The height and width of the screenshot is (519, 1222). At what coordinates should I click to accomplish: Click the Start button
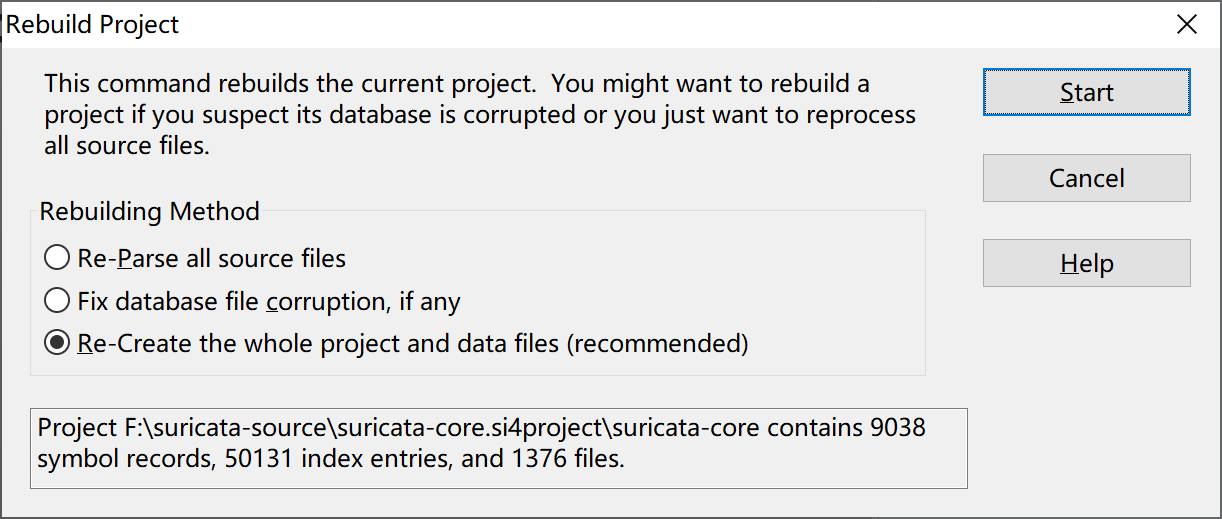point(1086,93)
